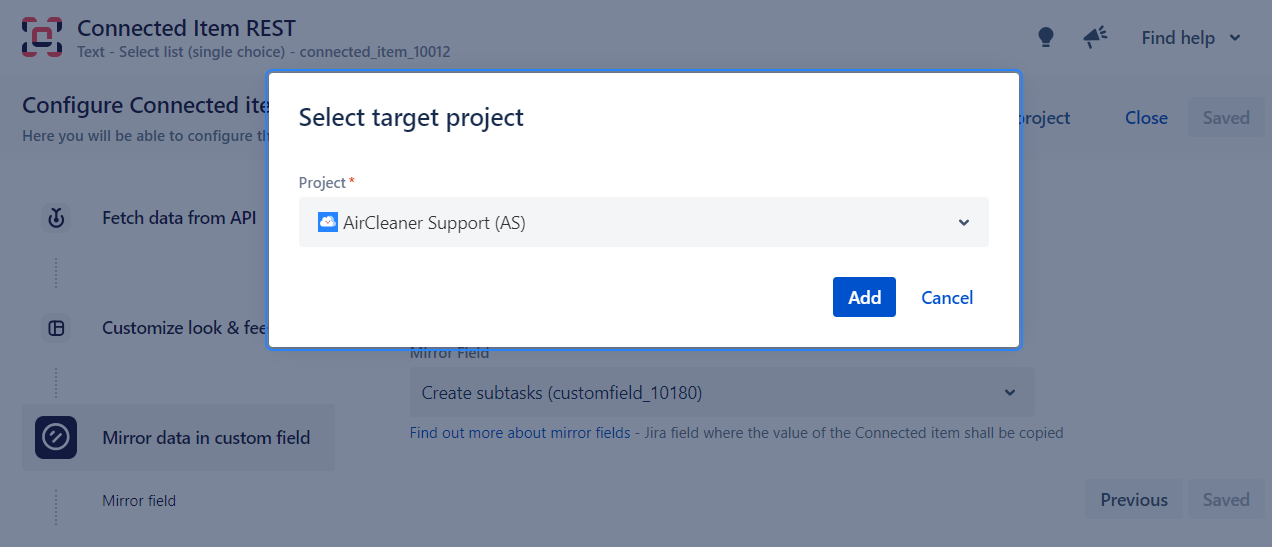Click the Fetch data from API step icon
1272x547 pixels.
tap(57, 218)
